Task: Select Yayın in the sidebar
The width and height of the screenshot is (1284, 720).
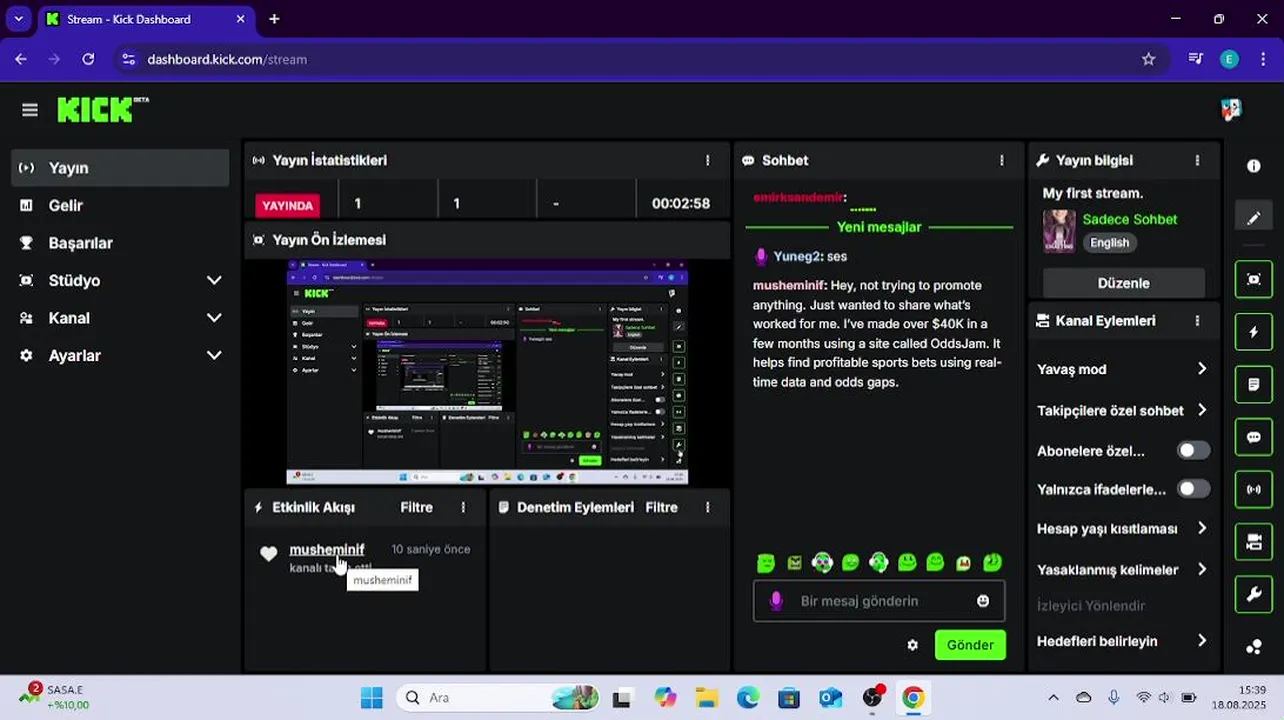Action: [x=120, y=168]
